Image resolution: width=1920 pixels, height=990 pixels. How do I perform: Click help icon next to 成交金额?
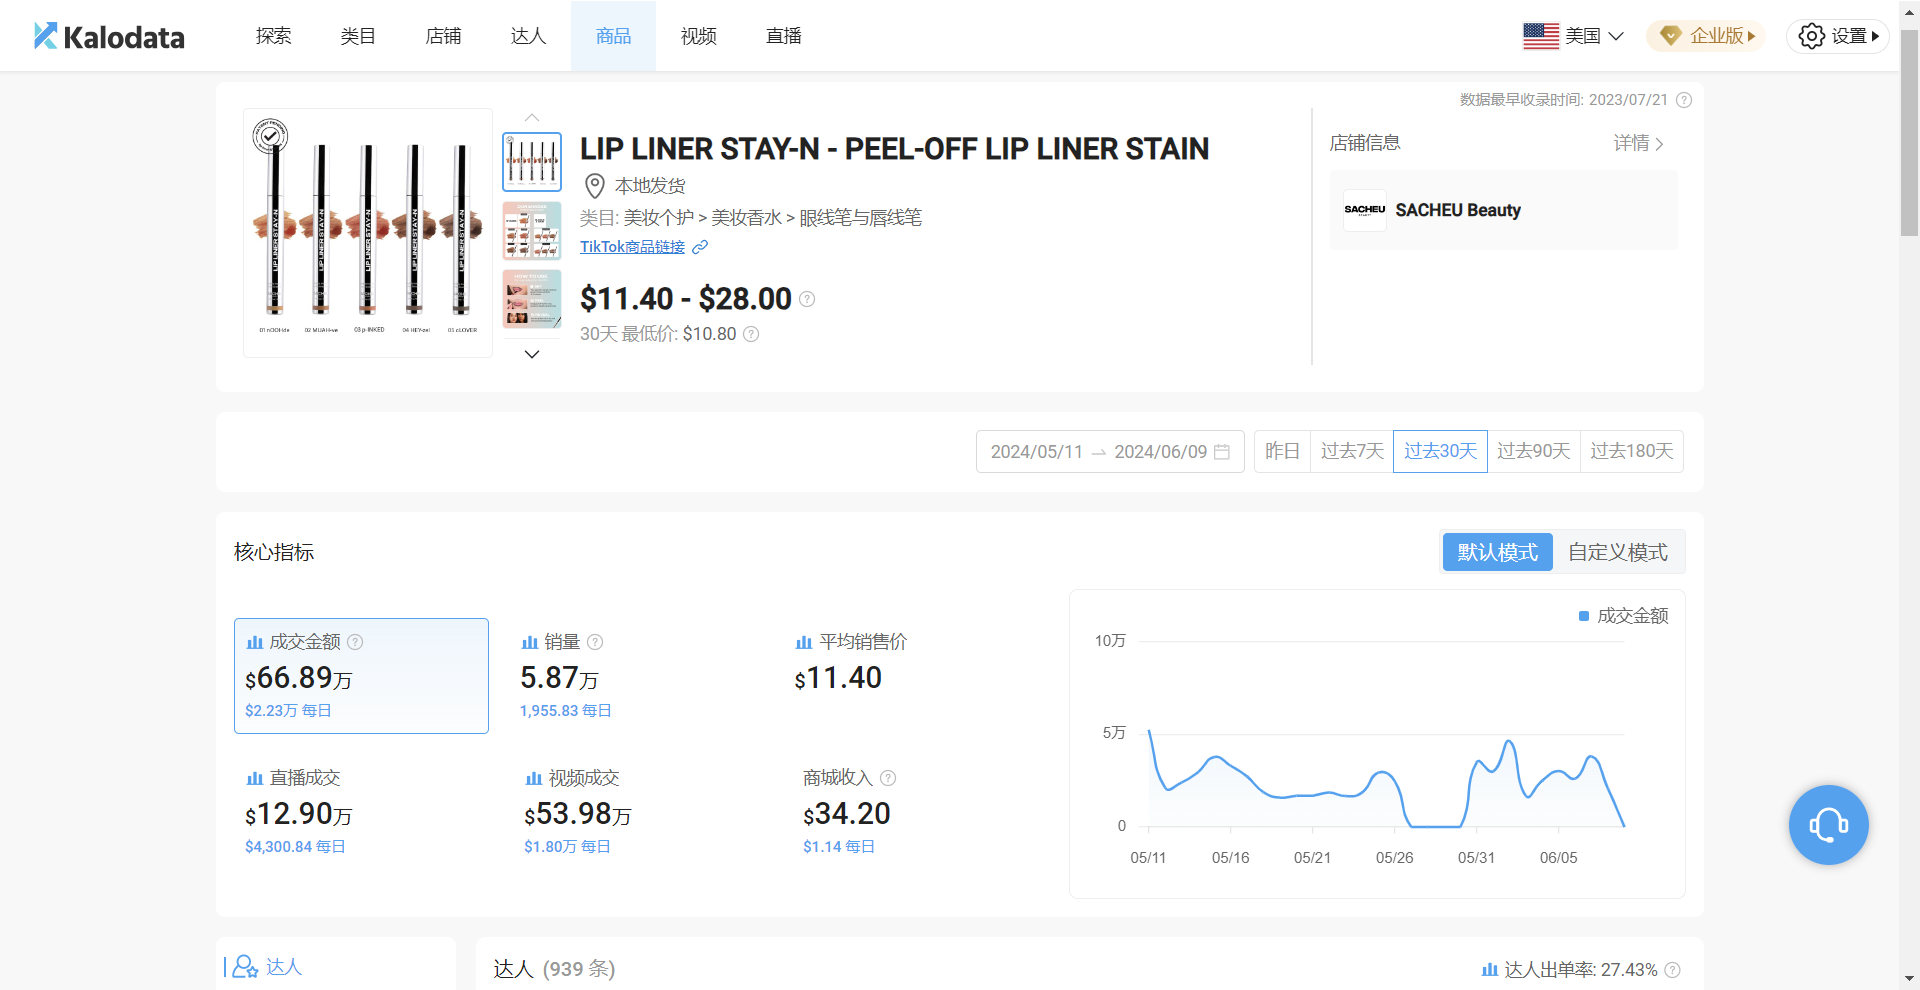[x=355, y=642]
